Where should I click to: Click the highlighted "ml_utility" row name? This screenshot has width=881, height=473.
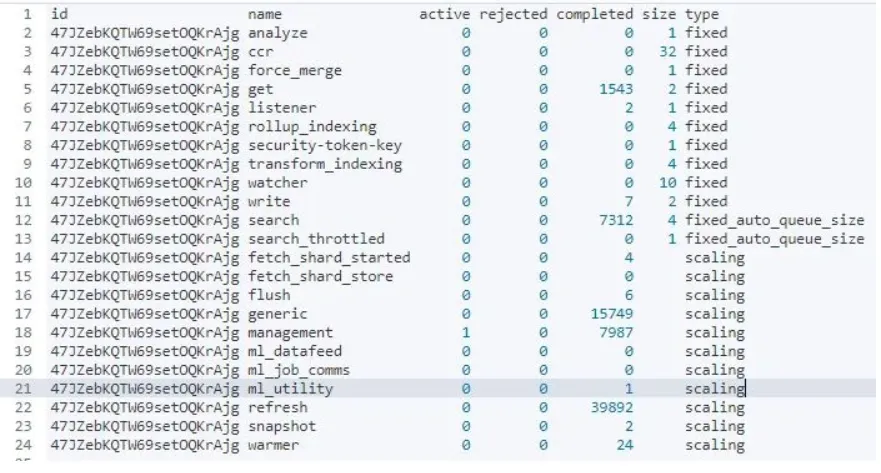[290, 389]
